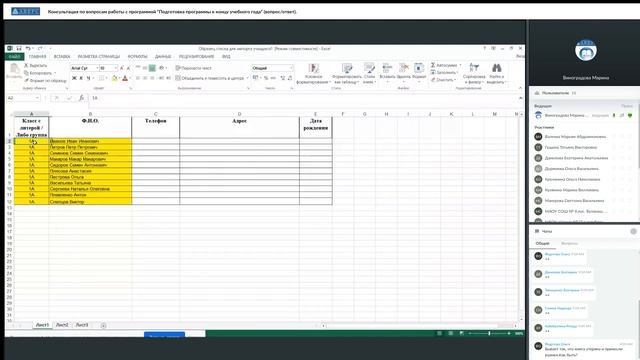640x360 pixels.
Task: Toggle align text right button
Action: coord(152,78)
